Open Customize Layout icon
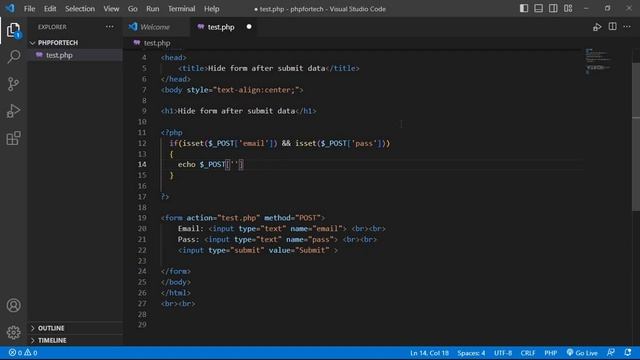 click(x=568, y=8)
